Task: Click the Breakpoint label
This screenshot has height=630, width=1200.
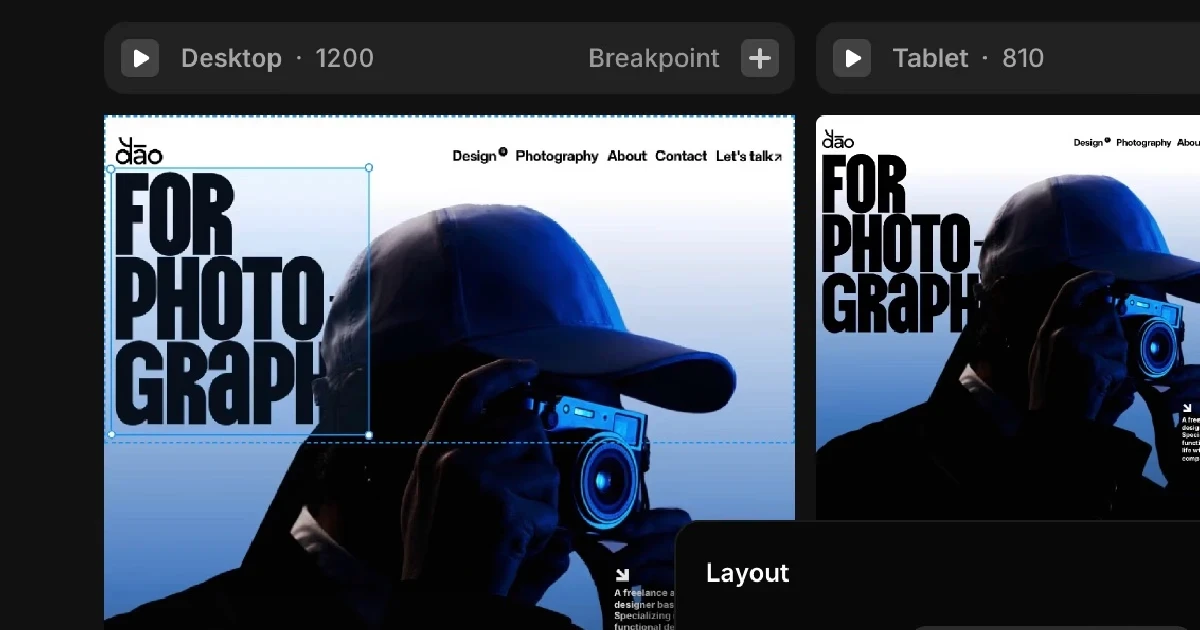Action: tap(654, 58)
